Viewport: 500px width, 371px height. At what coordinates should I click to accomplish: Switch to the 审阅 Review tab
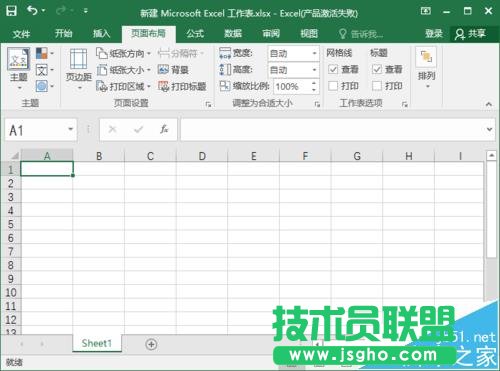[x=271, y=34]
